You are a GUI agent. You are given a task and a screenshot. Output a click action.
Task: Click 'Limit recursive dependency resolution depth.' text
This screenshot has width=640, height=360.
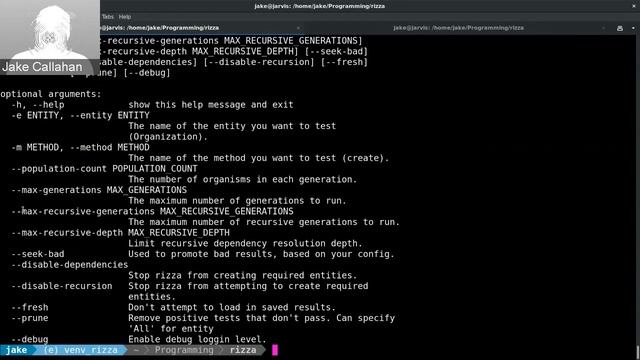[245, 243]
